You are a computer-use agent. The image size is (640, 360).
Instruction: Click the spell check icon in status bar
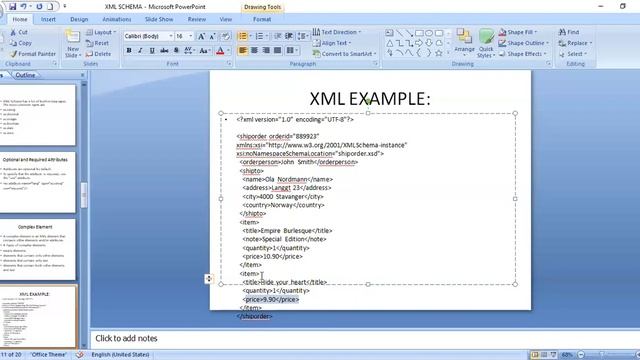[x=80, y=355]
